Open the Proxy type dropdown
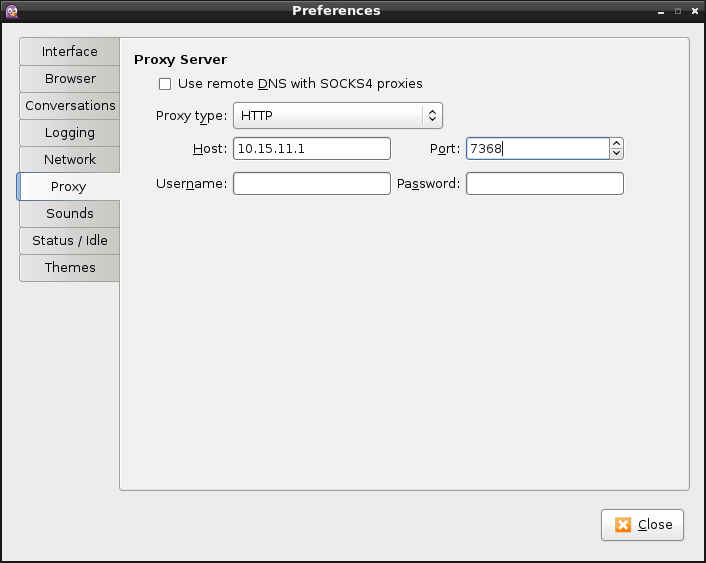 [x=338, y=116]
